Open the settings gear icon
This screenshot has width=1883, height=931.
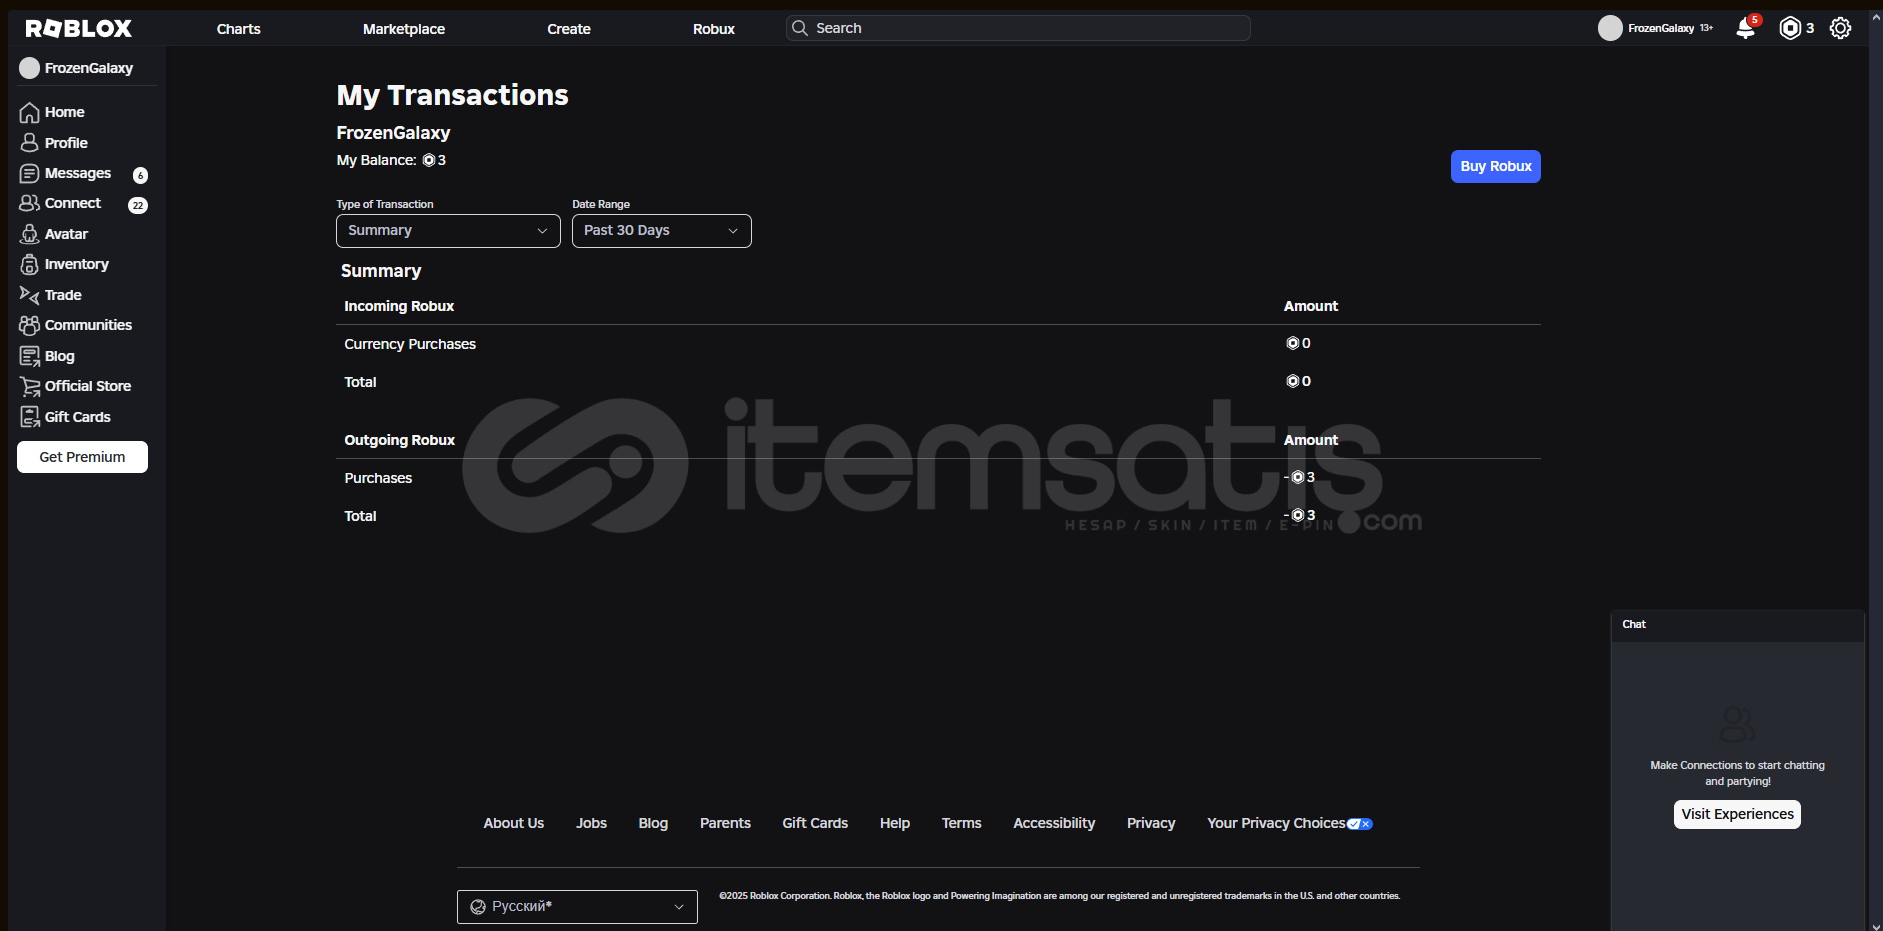[1840, 28]
